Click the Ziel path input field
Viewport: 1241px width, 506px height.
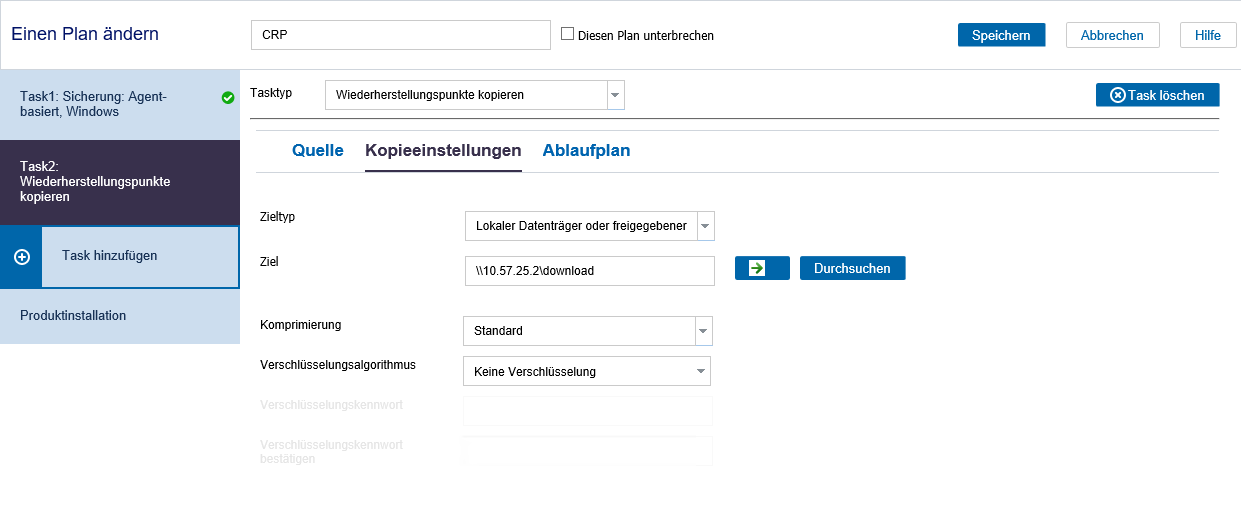[590, 270]
